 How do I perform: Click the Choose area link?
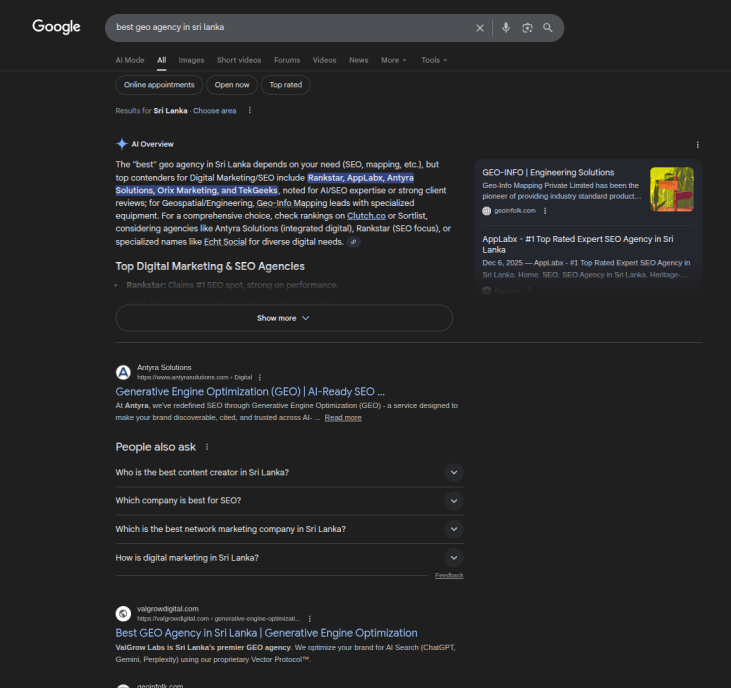pos(215,111)
